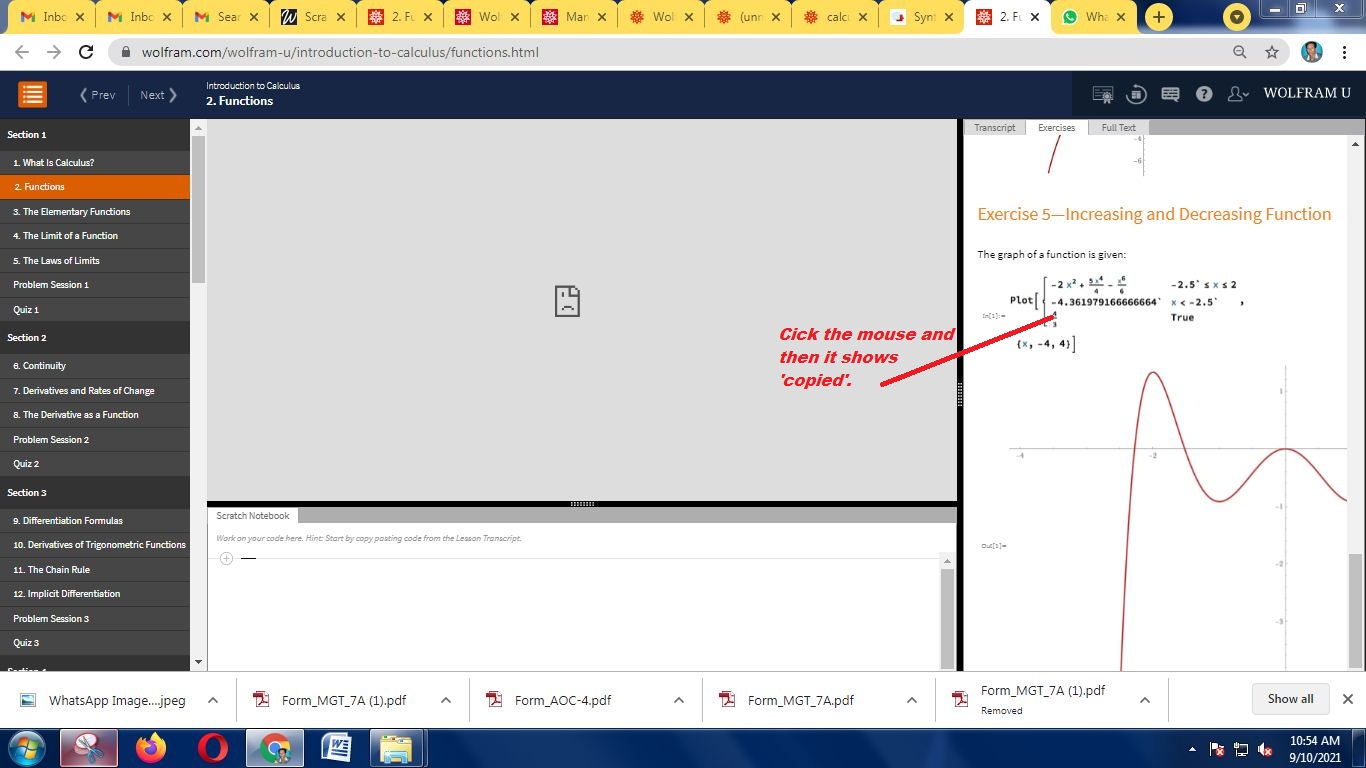Open lesson 5. The Laws of Limits
The image size is (1366, 768).
point(95,261)
